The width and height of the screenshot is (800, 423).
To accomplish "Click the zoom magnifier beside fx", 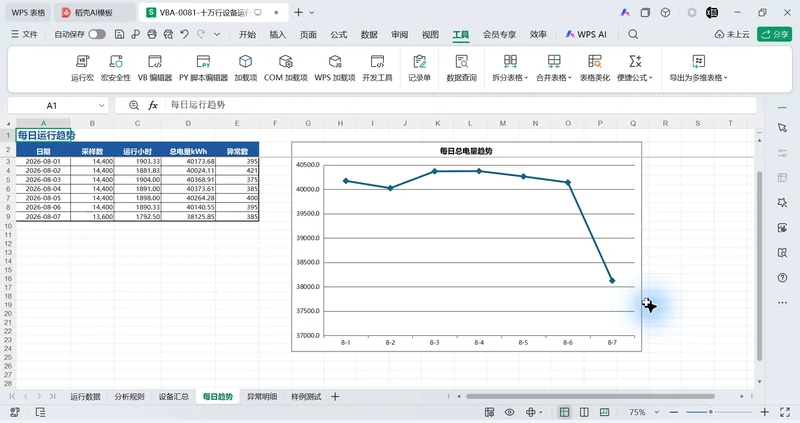I will coord(134,105).
